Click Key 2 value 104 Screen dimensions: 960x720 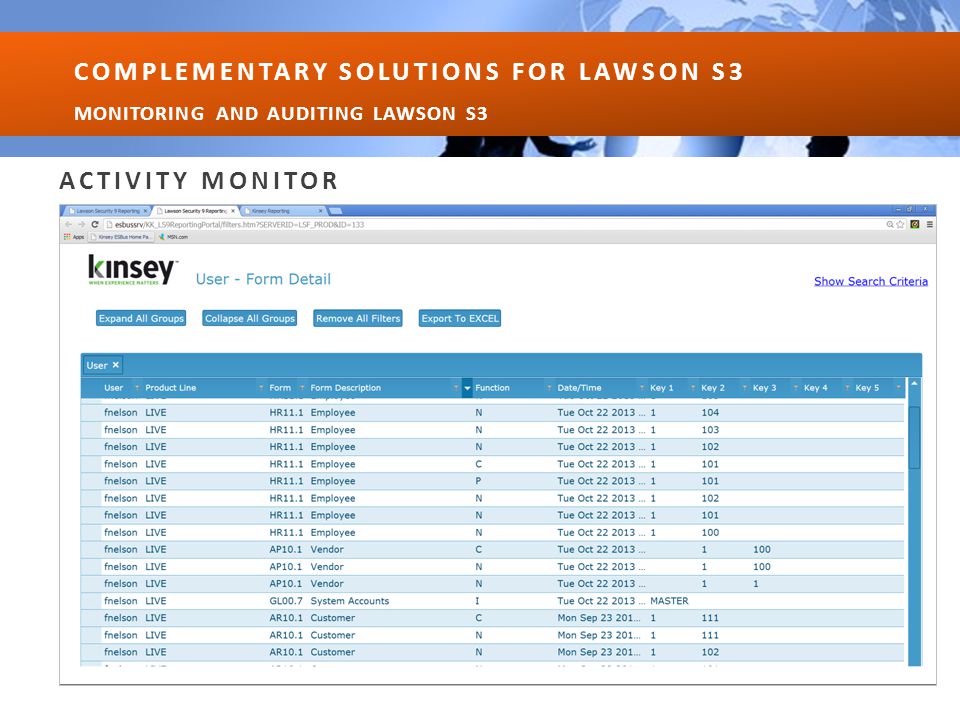[710, 412]
